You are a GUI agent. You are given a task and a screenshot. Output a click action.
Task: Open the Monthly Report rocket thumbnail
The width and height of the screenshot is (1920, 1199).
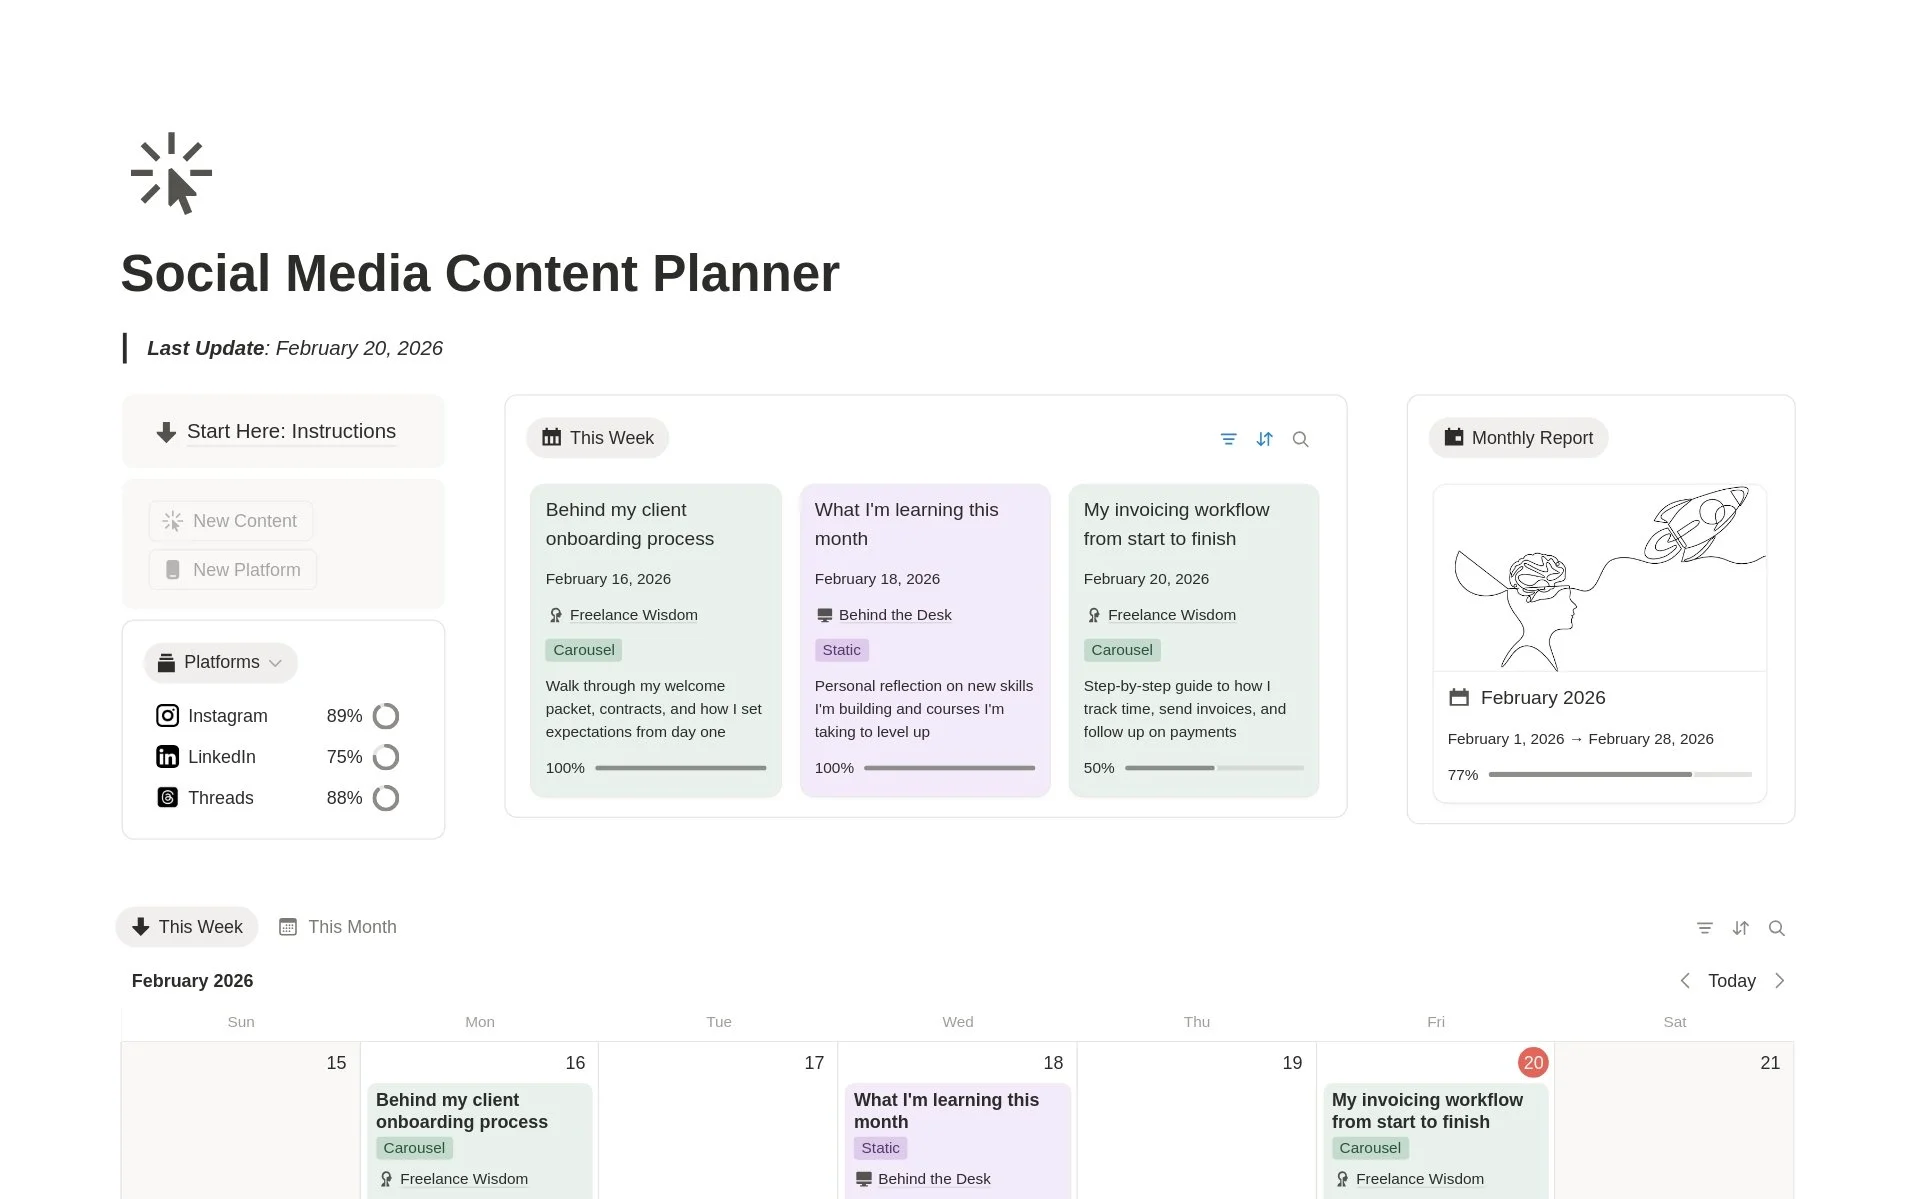pos(1599,578)
